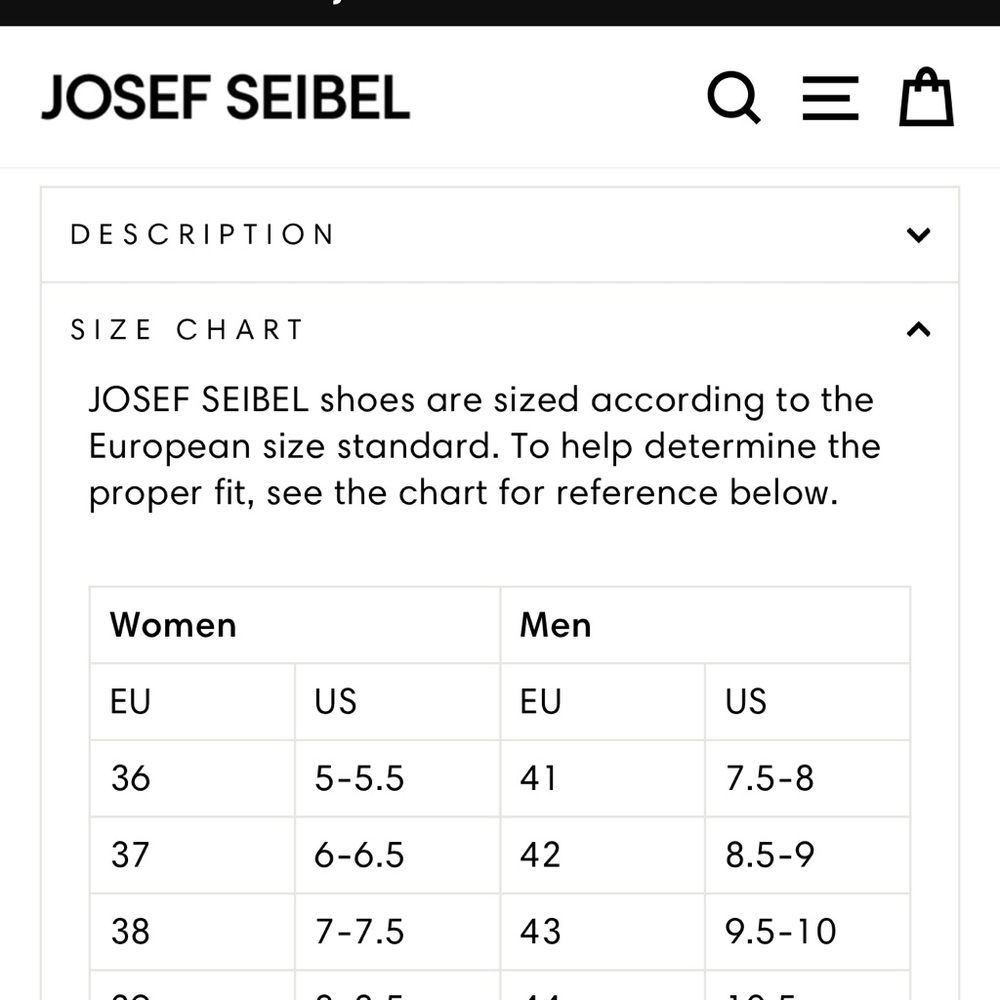Select the DESCRIPTION accordion header

click(201, 234)
